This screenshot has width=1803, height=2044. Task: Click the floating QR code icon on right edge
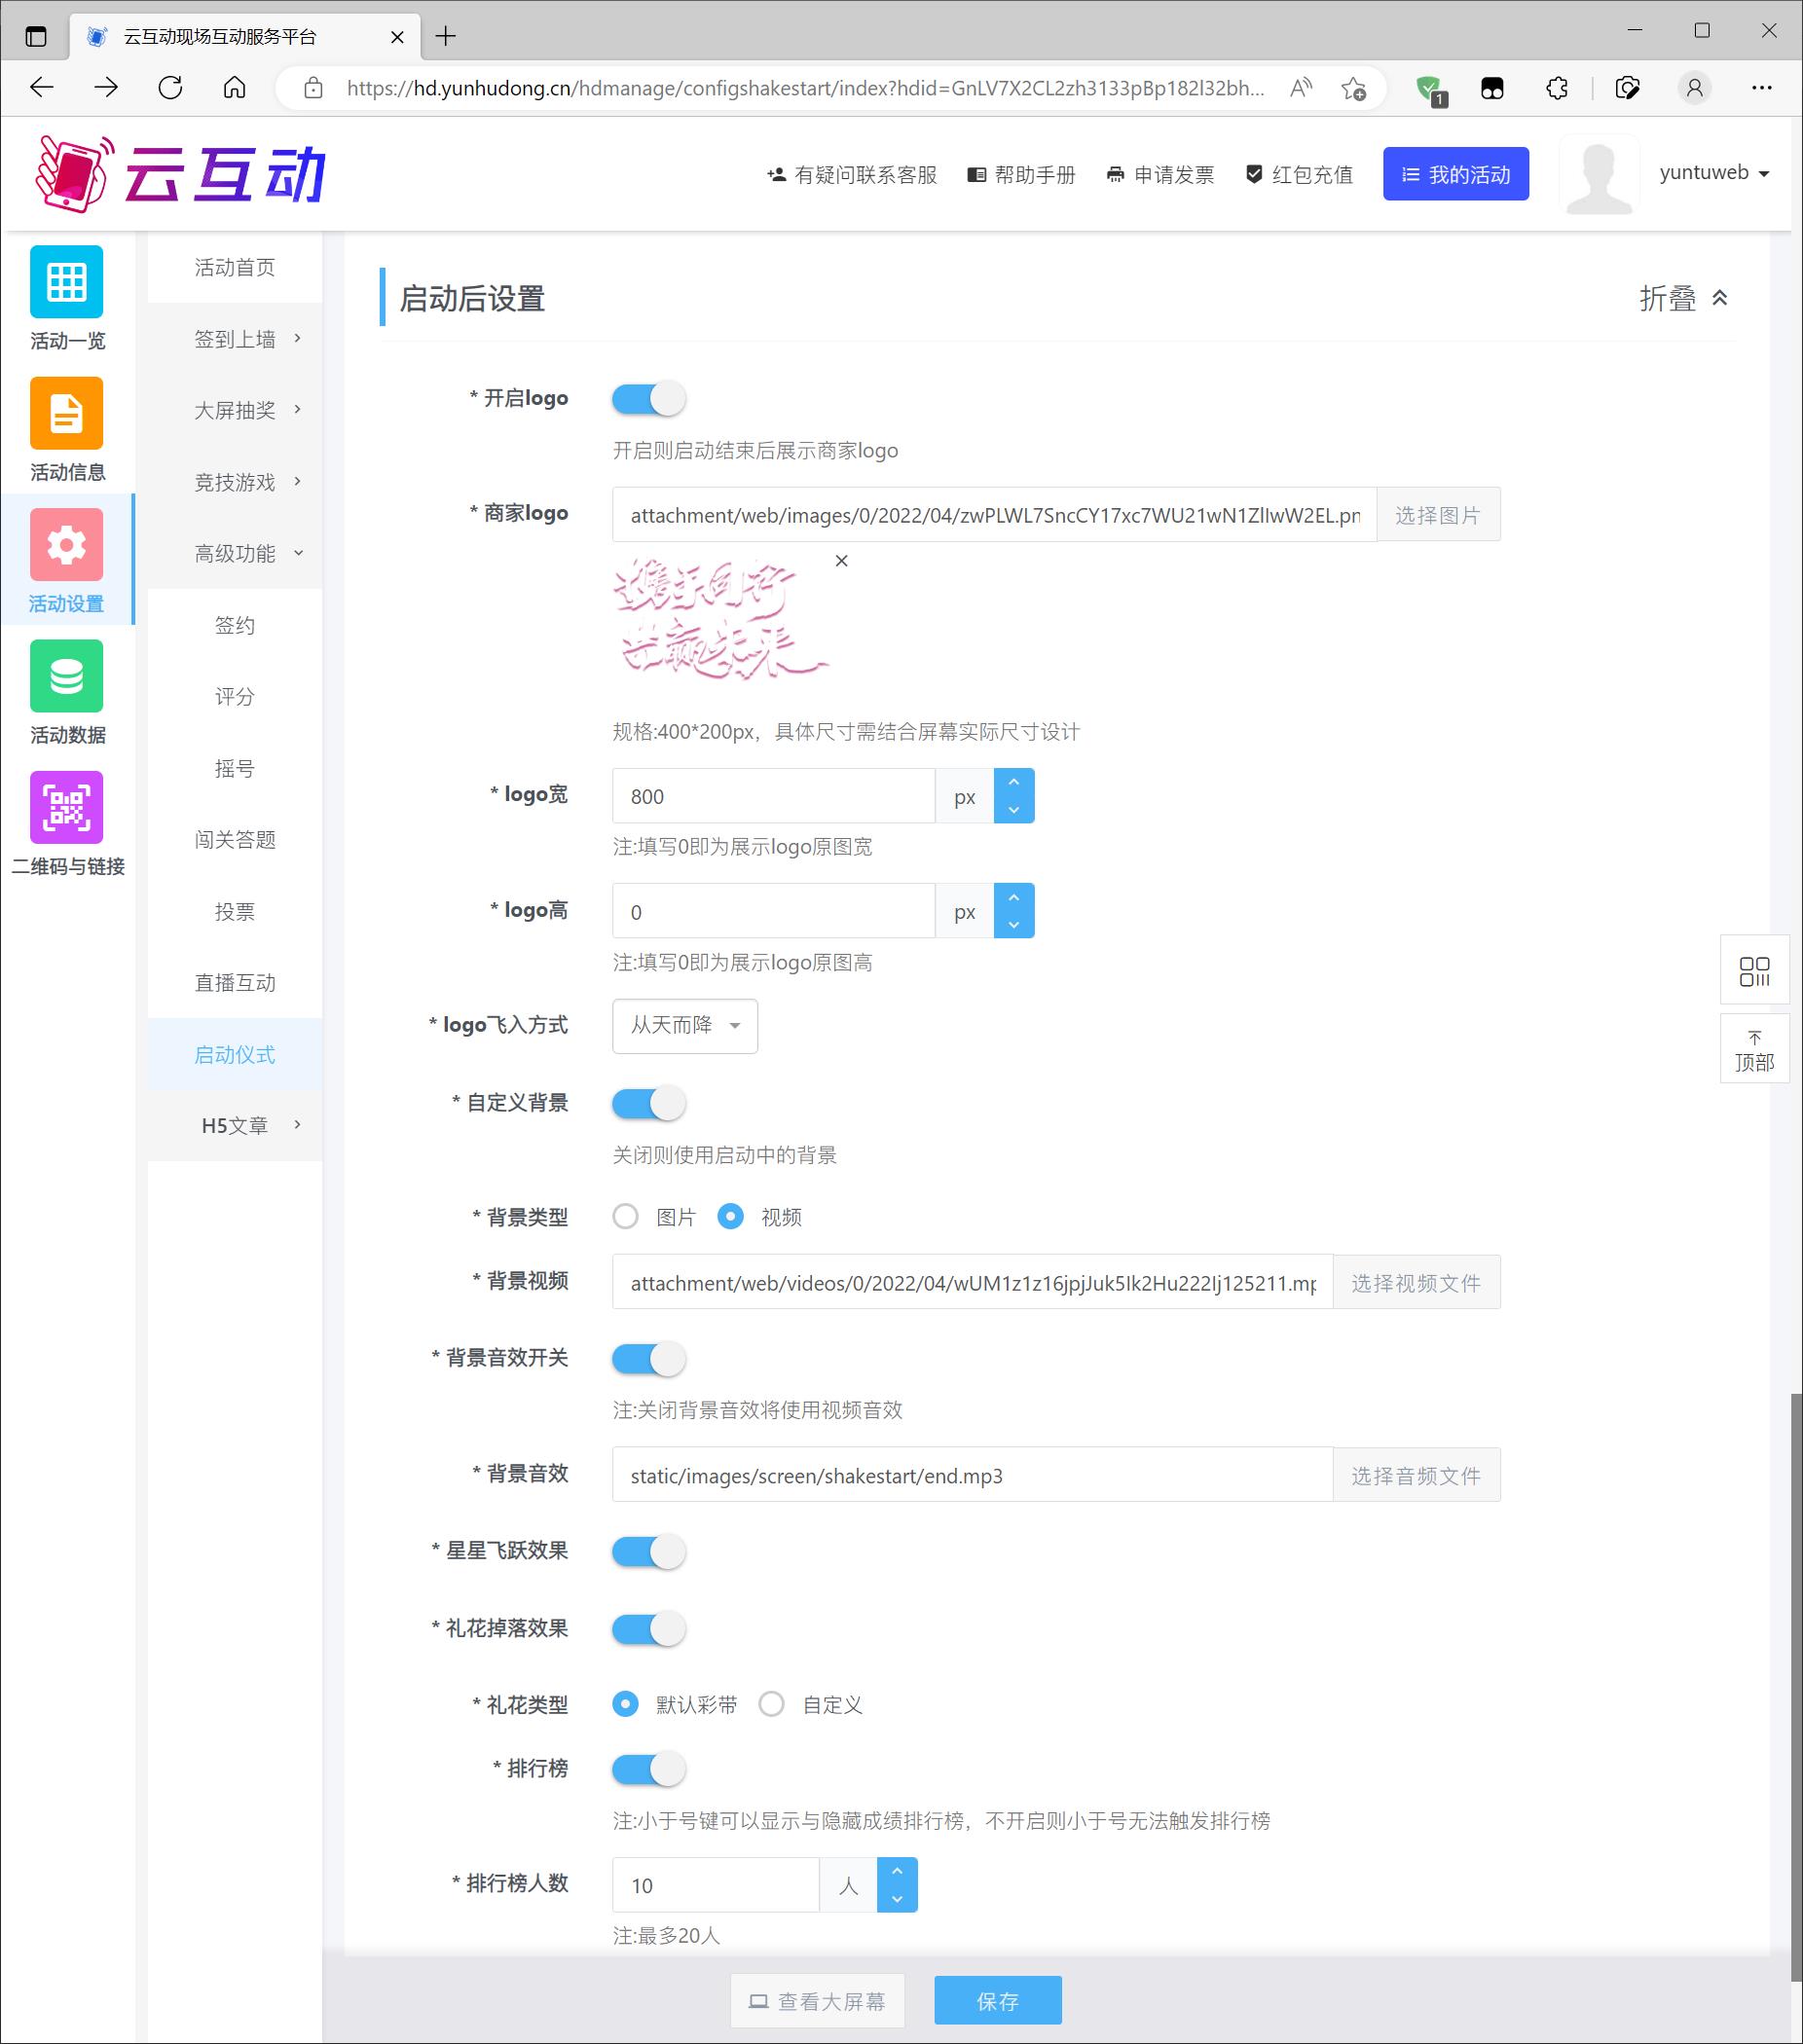point(1753,971)
